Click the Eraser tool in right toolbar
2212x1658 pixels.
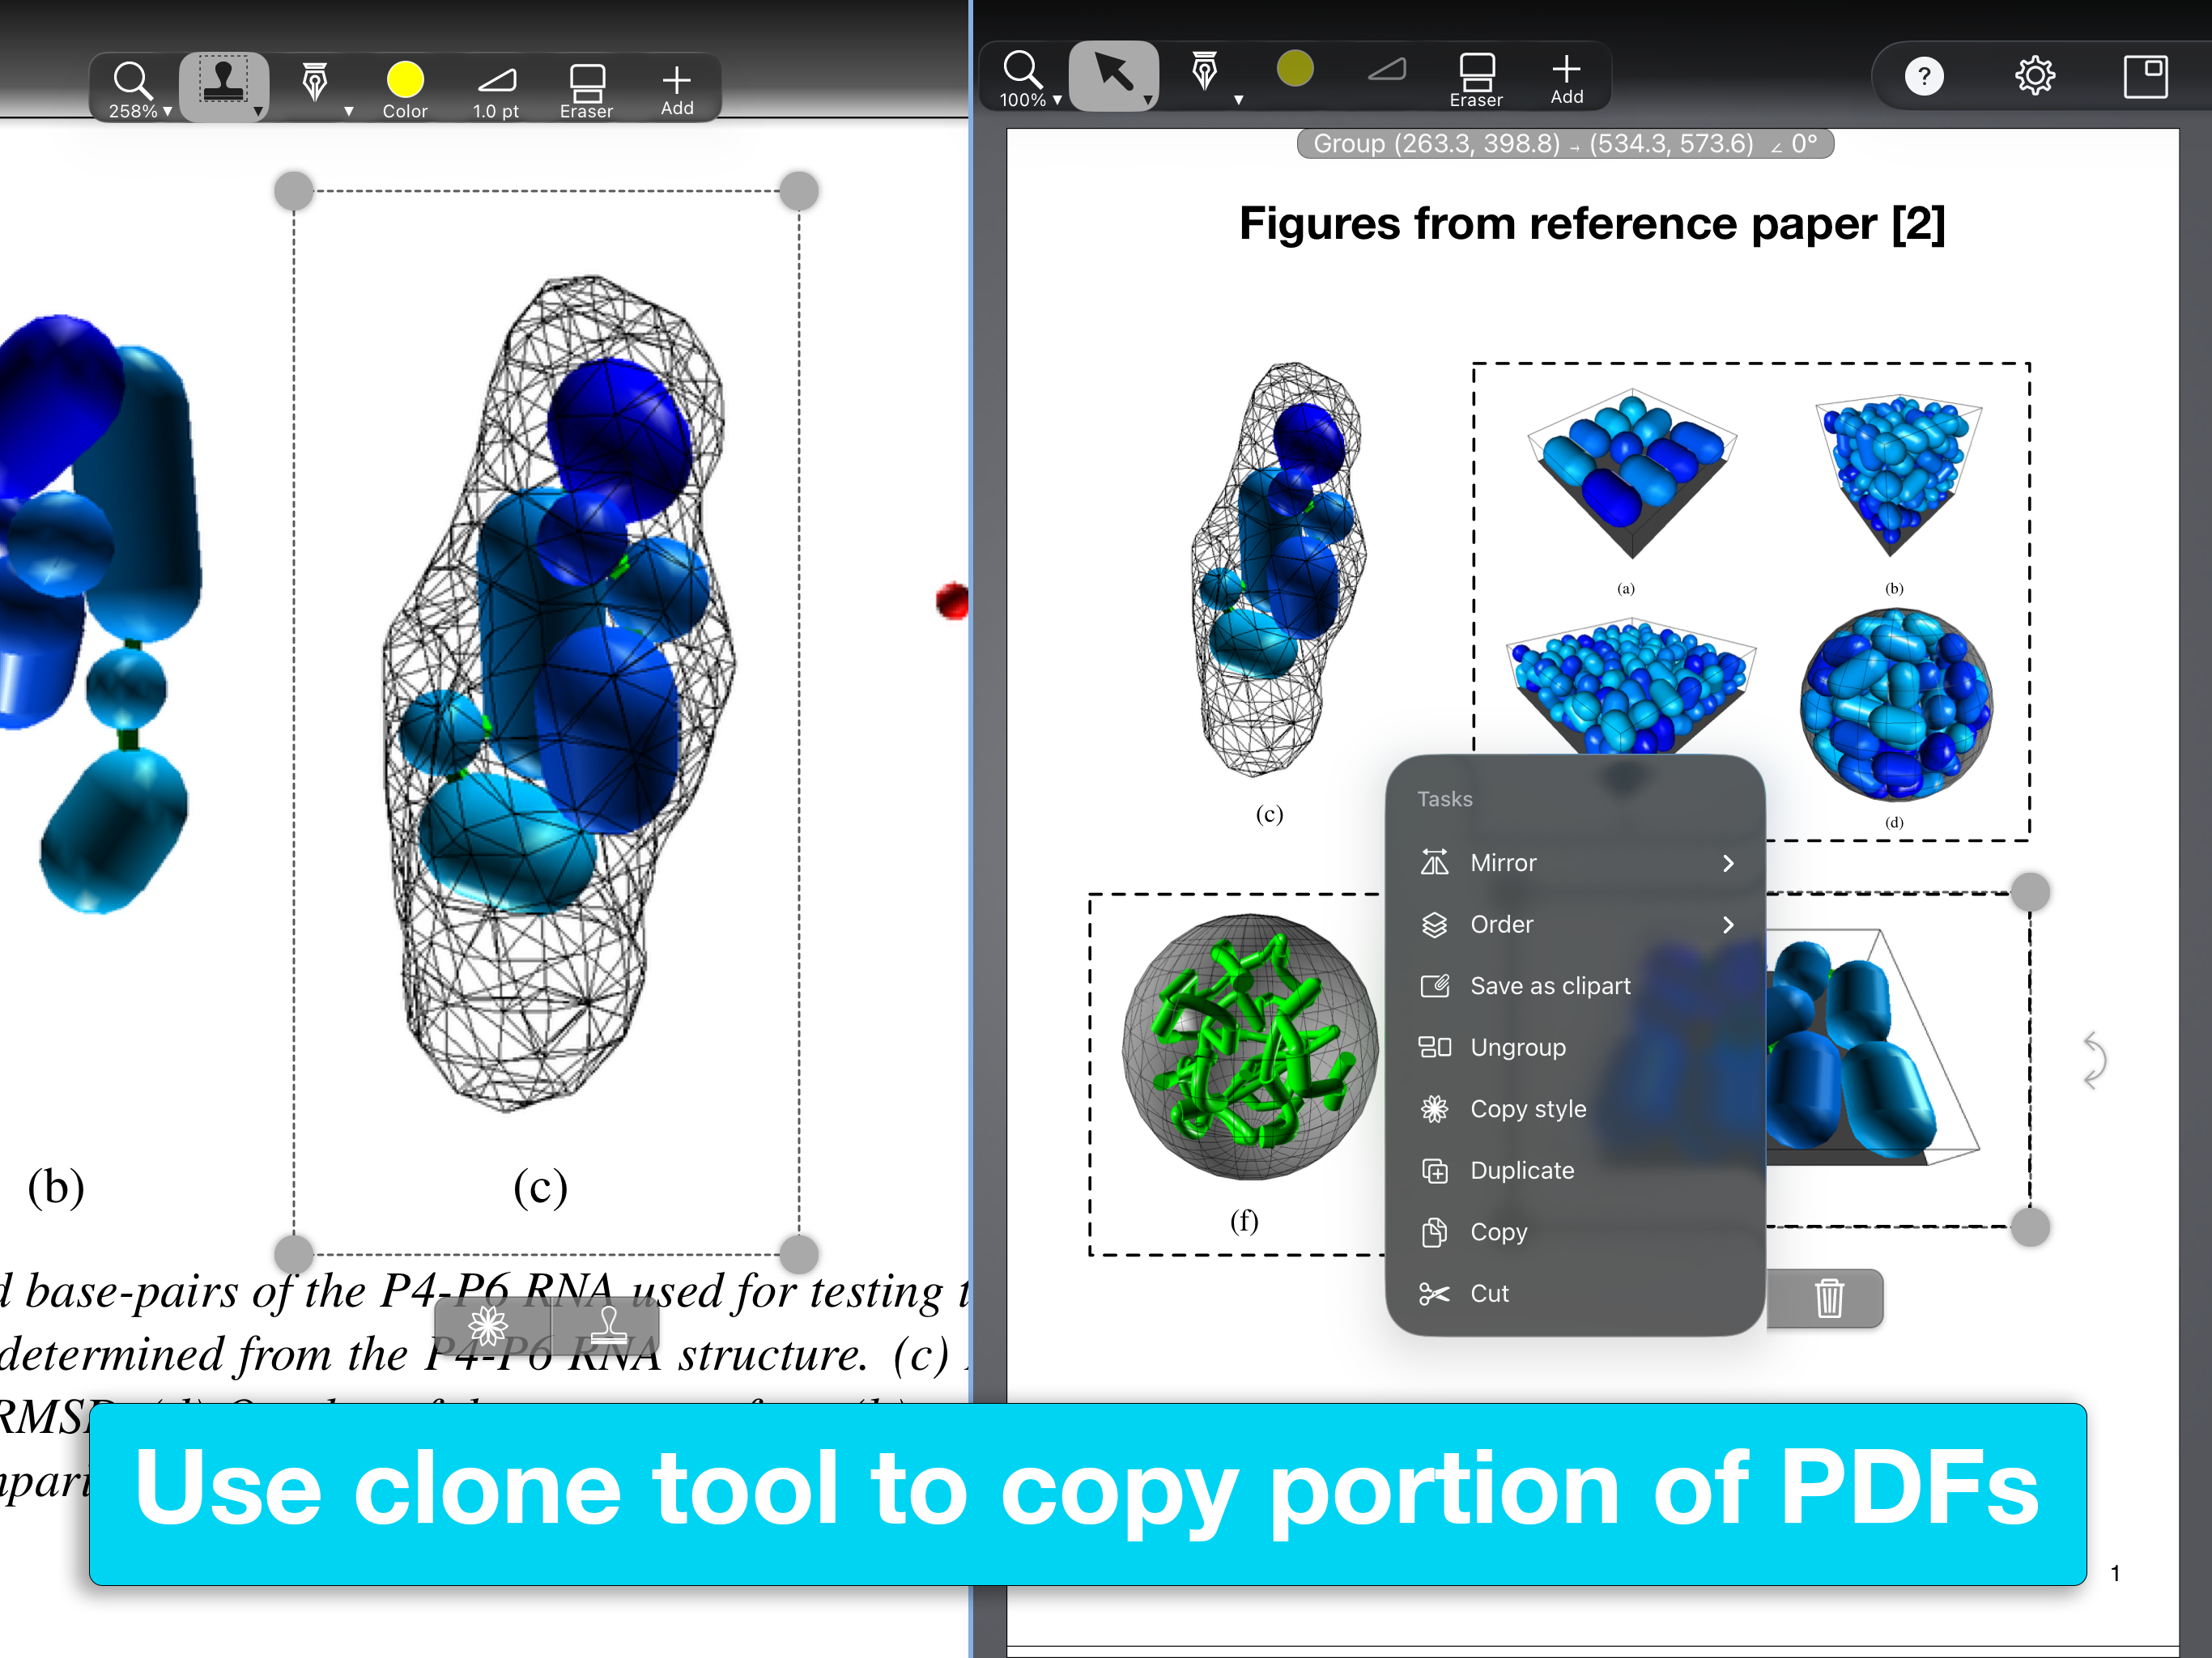(1475, 78)
